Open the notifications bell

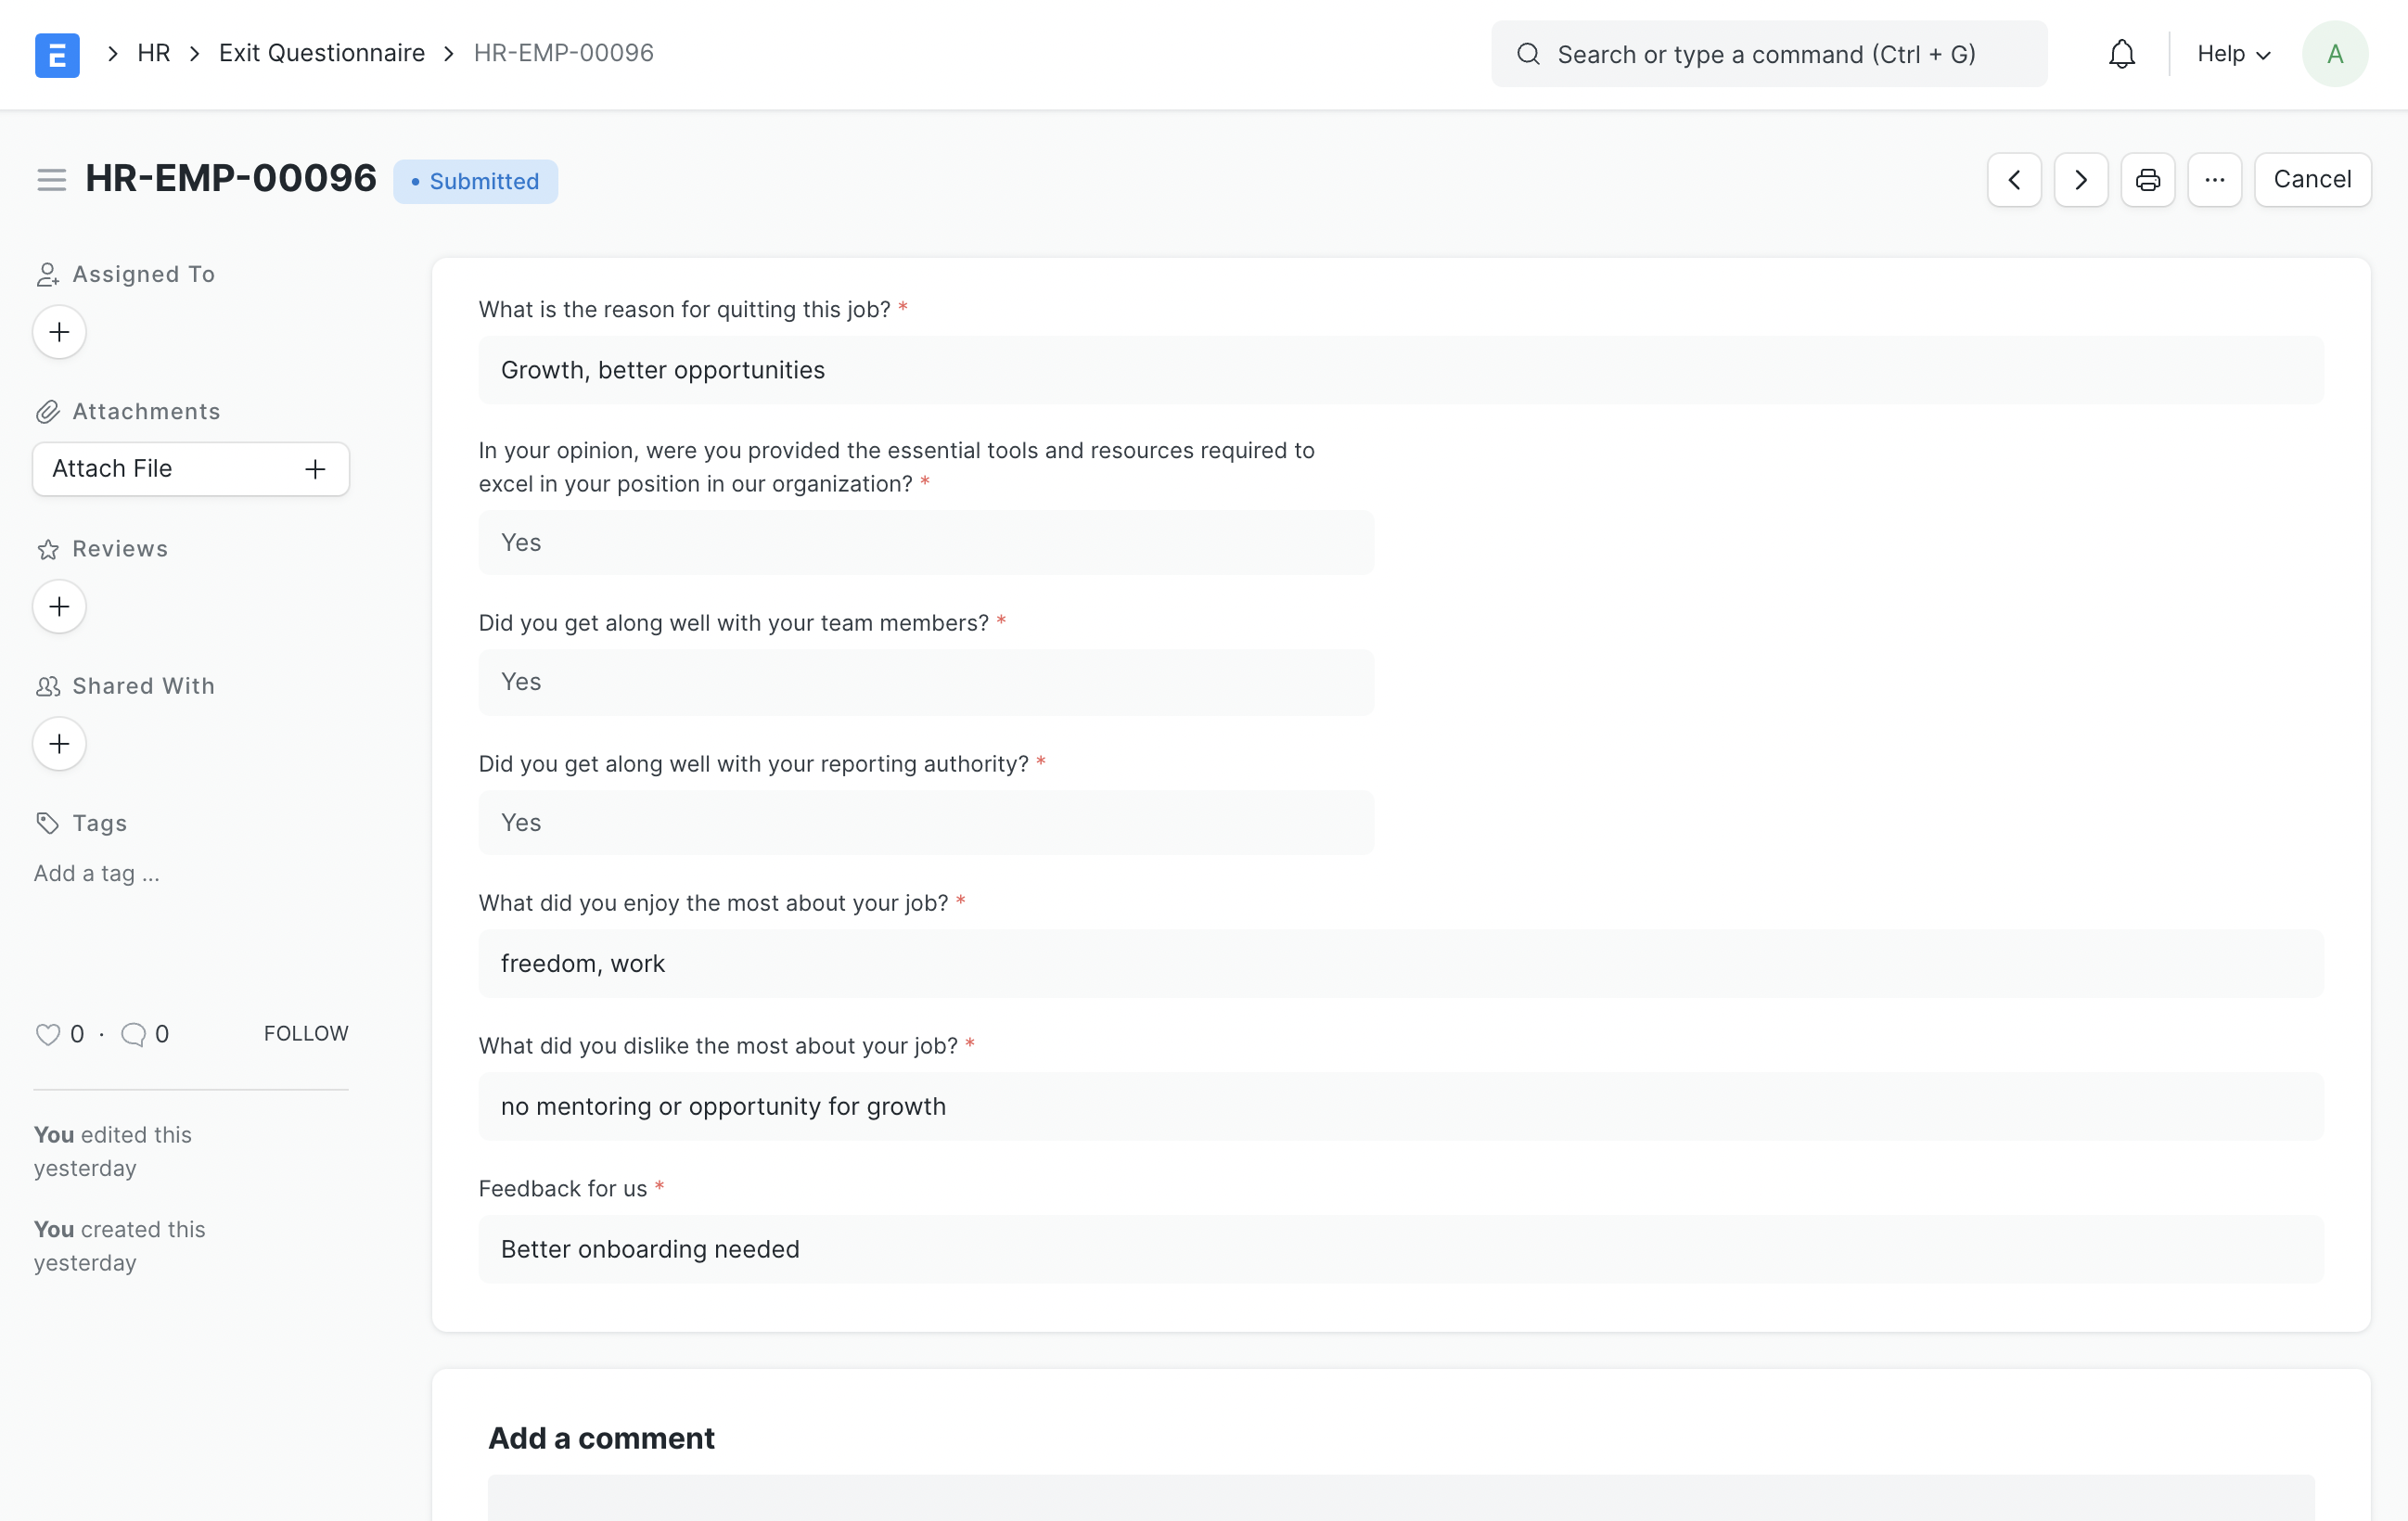point(2121,54)
